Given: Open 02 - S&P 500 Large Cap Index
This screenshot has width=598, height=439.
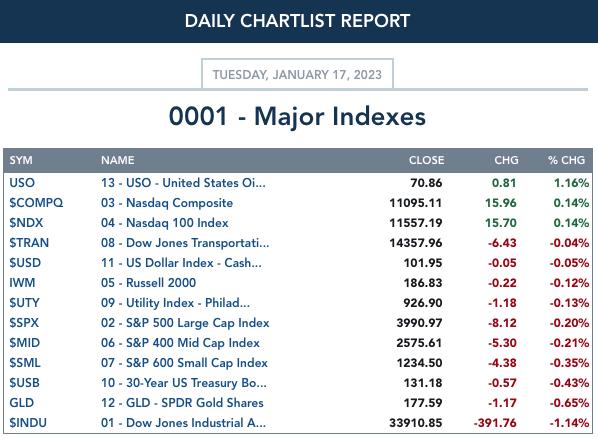Looking at the screenshot, I should click(x=185, y=323).
